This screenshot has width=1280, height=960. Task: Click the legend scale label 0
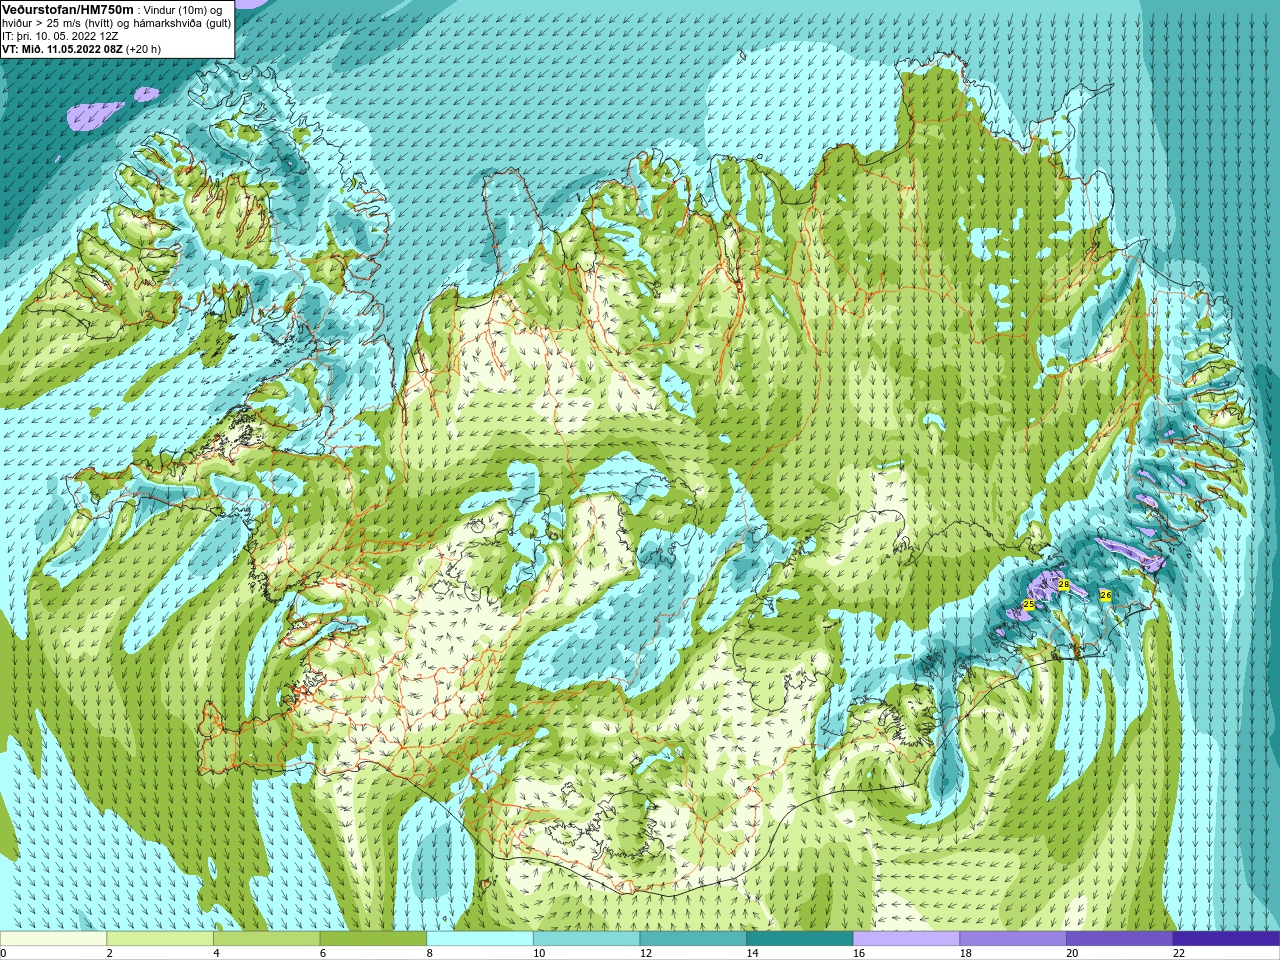pos(3,954)
